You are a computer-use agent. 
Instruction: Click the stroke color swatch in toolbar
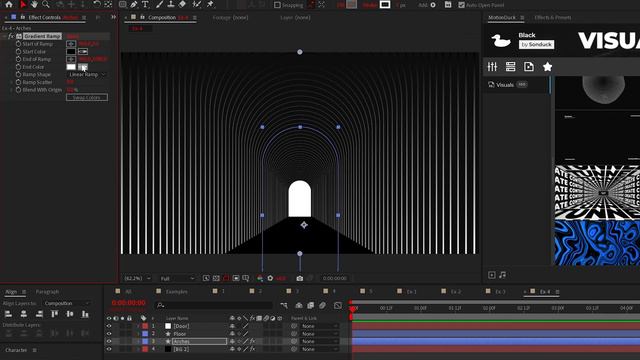(385, 5)
